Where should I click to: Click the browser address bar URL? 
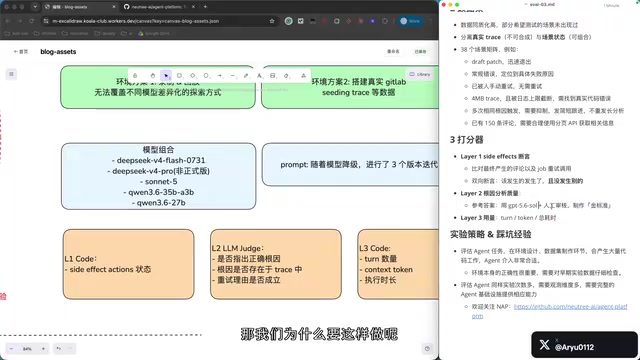pos(136,21)
